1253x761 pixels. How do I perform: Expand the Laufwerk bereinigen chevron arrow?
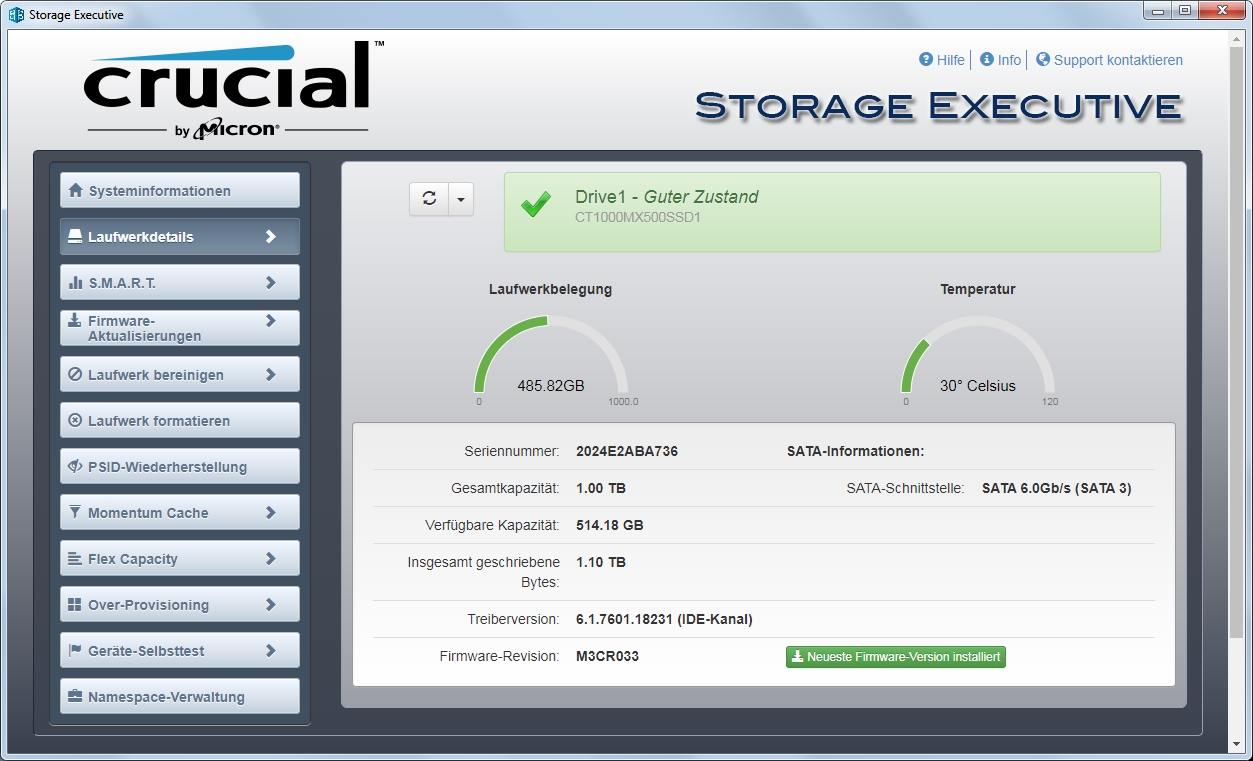[271, 375]
